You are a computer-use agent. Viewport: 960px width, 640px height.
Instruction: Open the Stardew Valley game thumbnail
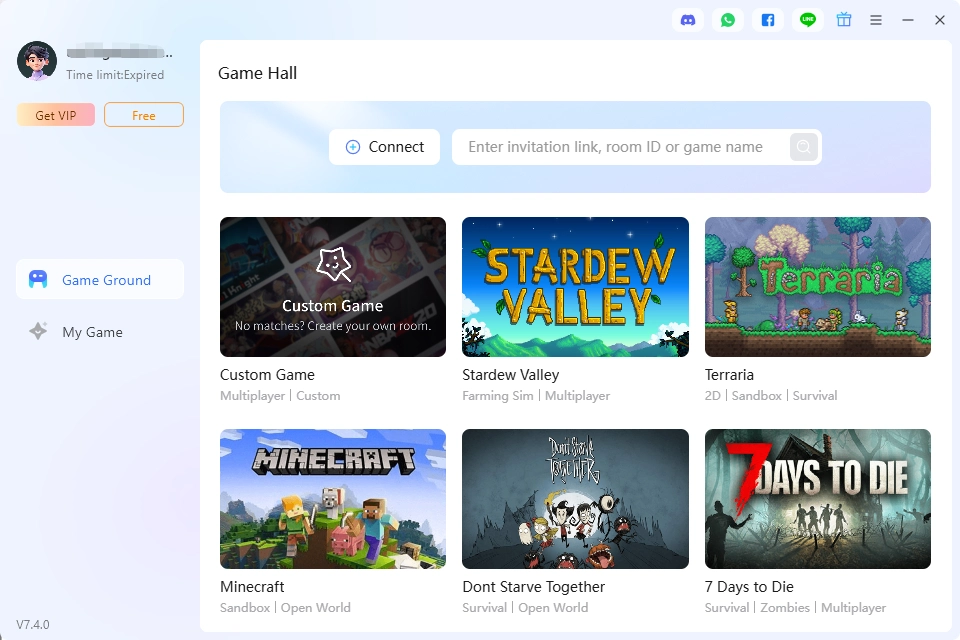tap(576, 287)
